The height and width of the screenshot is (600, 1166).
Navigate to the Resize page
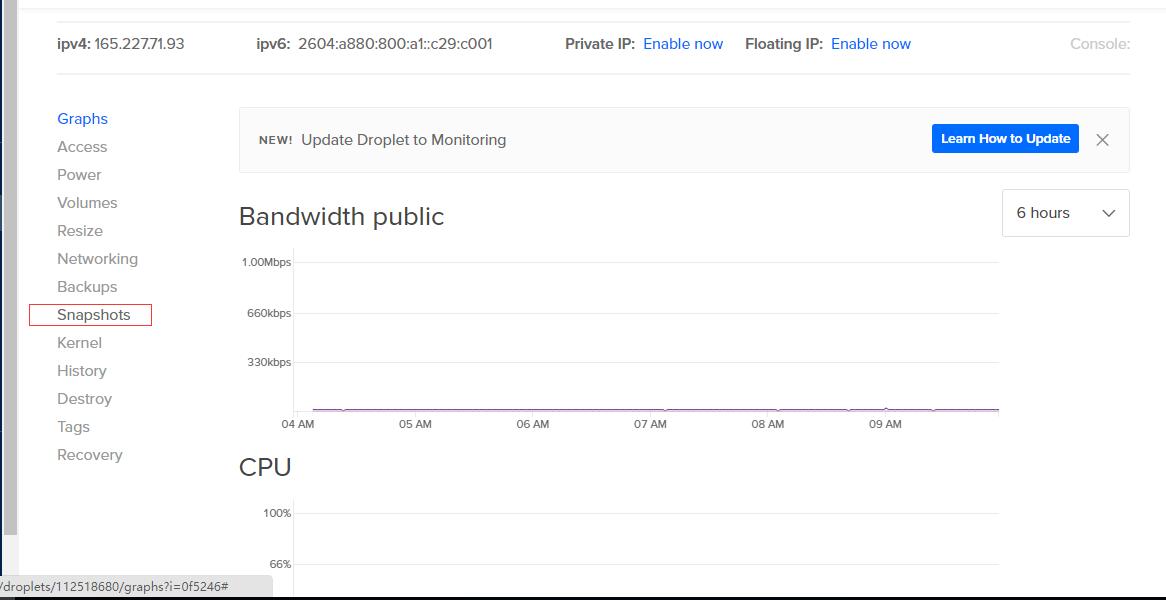(x=80, y=231)
